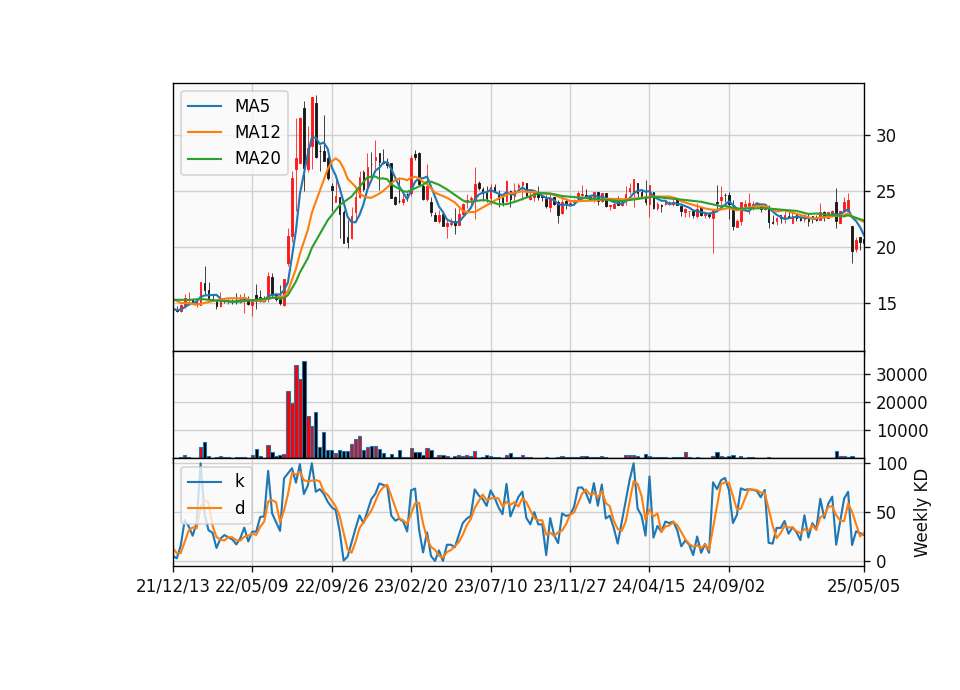960x690 pixels.
Task: Click the KD axis value 50
Action: pos(886,513)
